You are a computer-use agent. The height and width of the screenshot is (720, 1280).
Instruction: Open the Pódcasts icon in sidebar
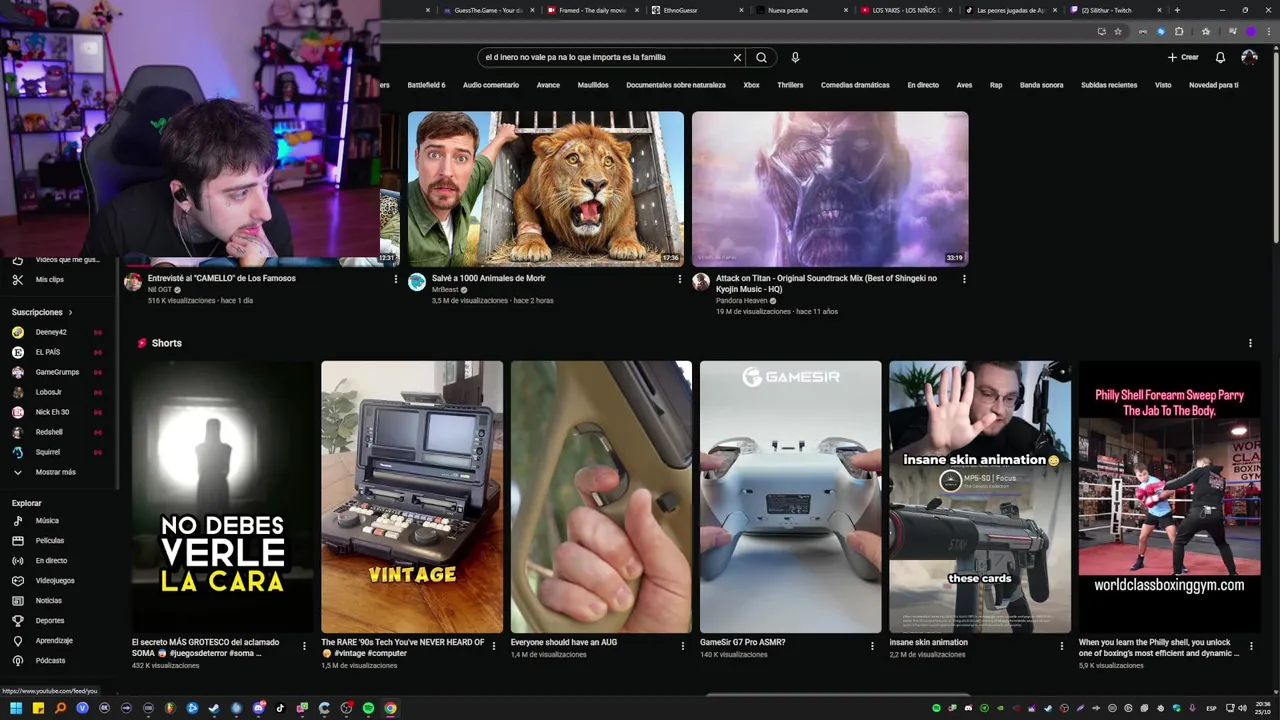[x=17, y=661]
